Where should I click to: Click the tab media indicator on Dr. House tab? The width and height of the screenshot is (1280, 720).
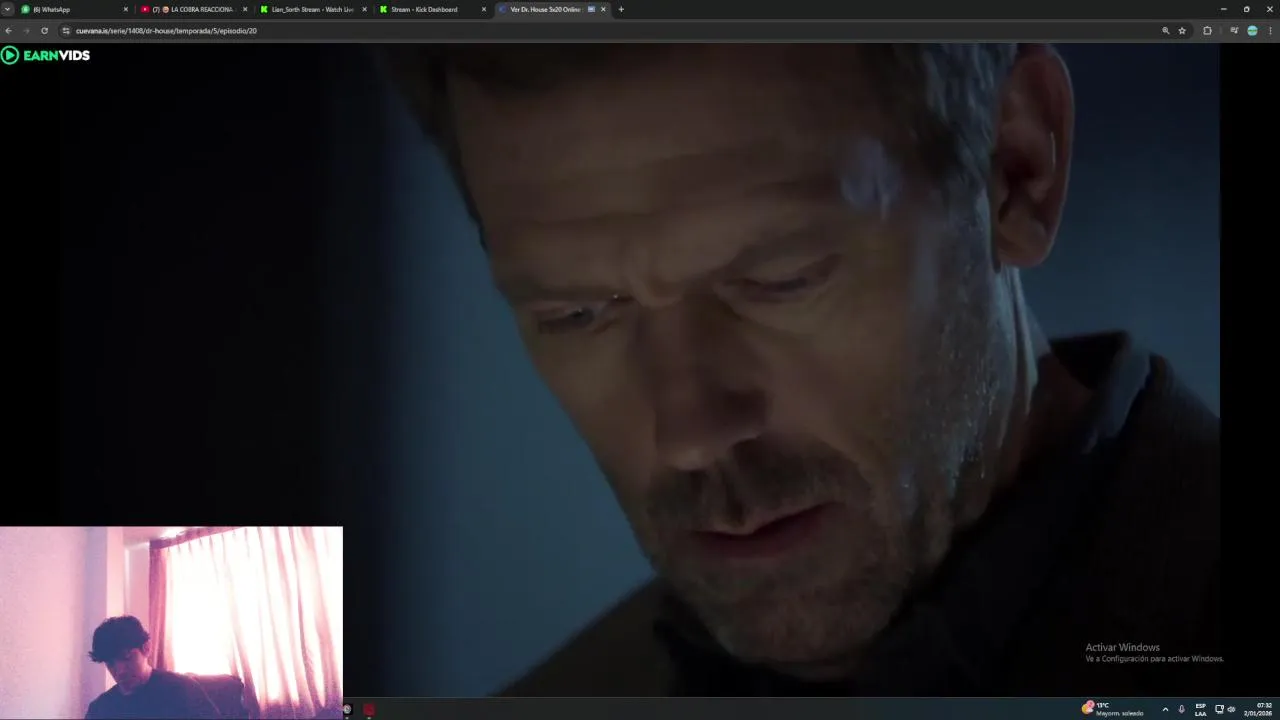click(591, 9)
